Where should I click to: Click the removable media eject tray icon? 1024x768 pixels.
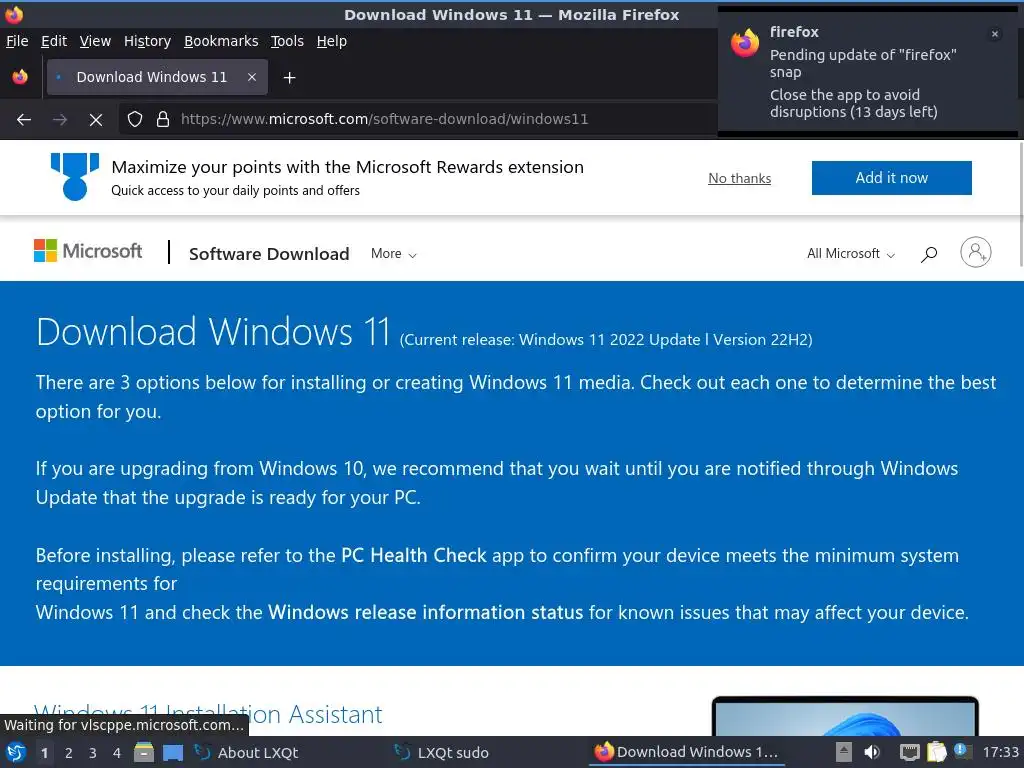coord(844,753)
